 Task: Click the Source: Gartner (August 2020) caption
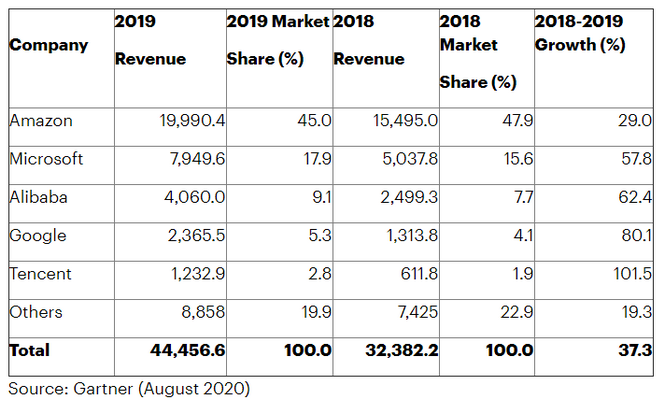129,389
